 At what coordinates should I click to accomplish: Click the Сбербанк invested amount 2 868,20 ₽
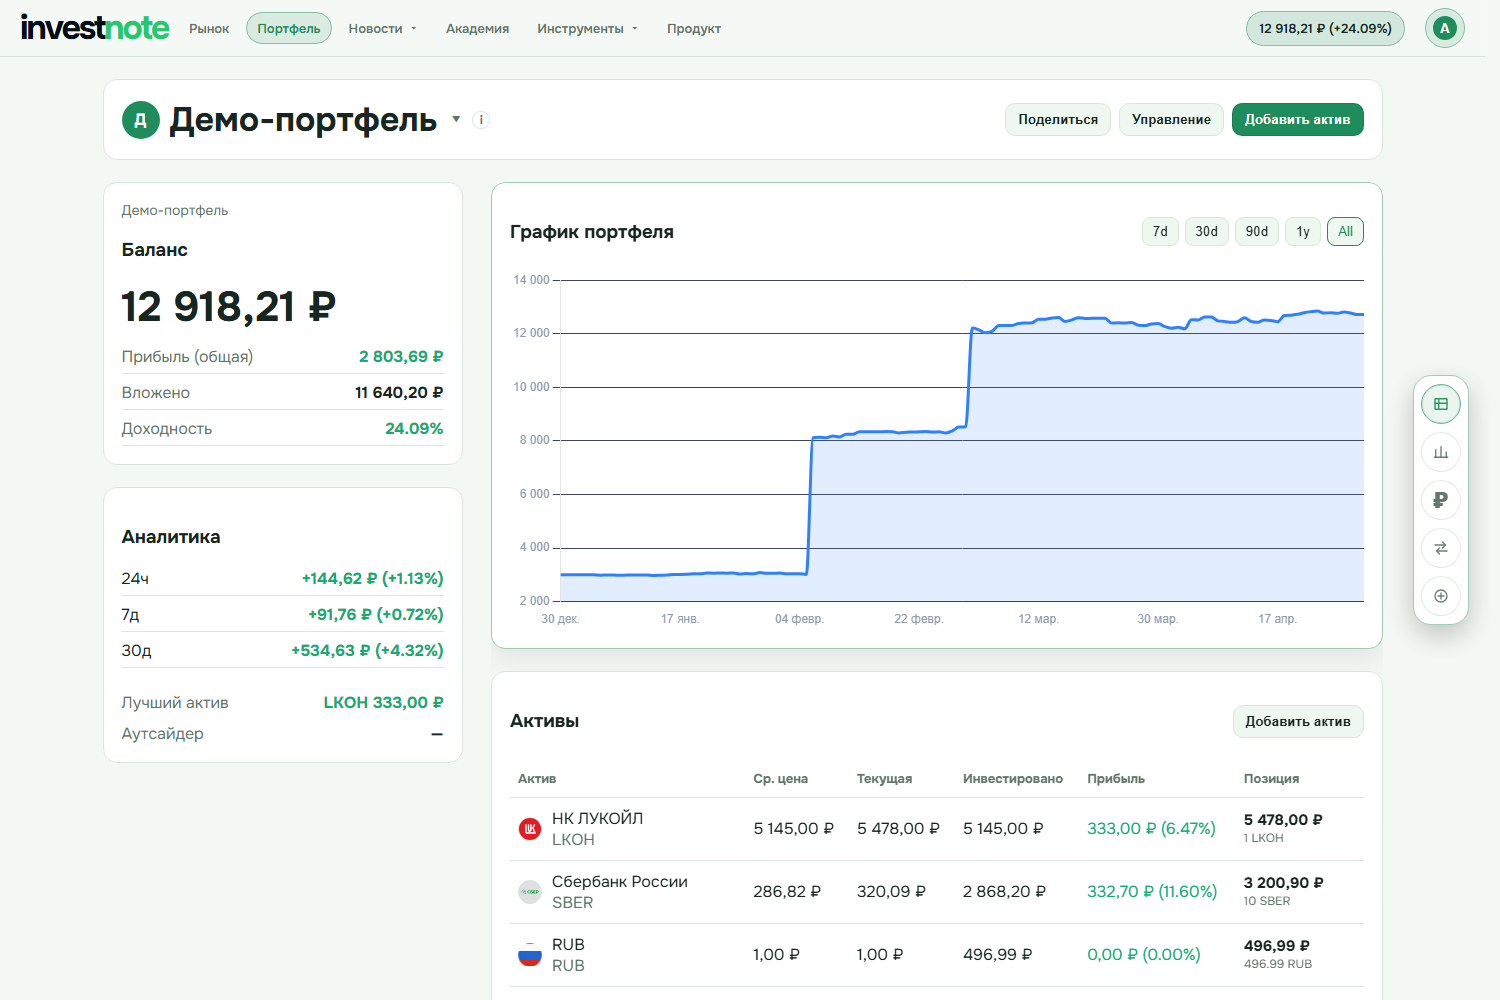pyautogui.click(x=1004, y=892)
